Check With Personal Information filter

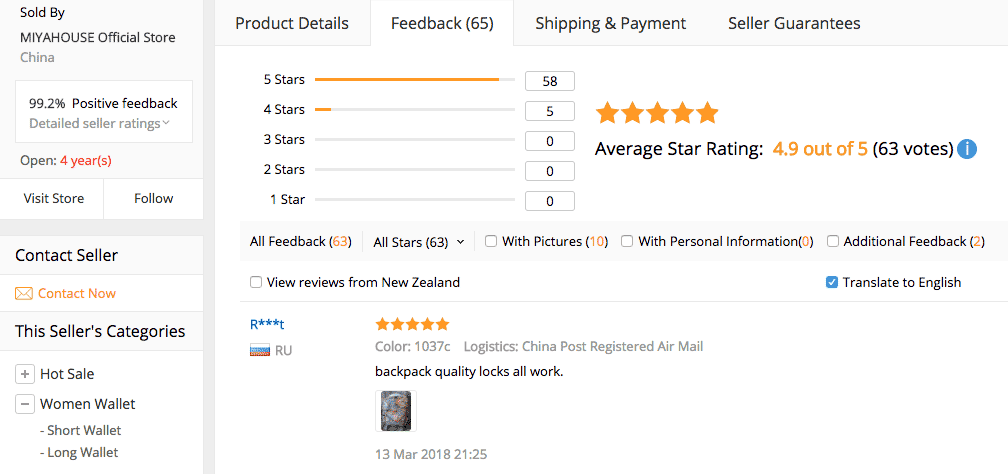tap(627, 241)
